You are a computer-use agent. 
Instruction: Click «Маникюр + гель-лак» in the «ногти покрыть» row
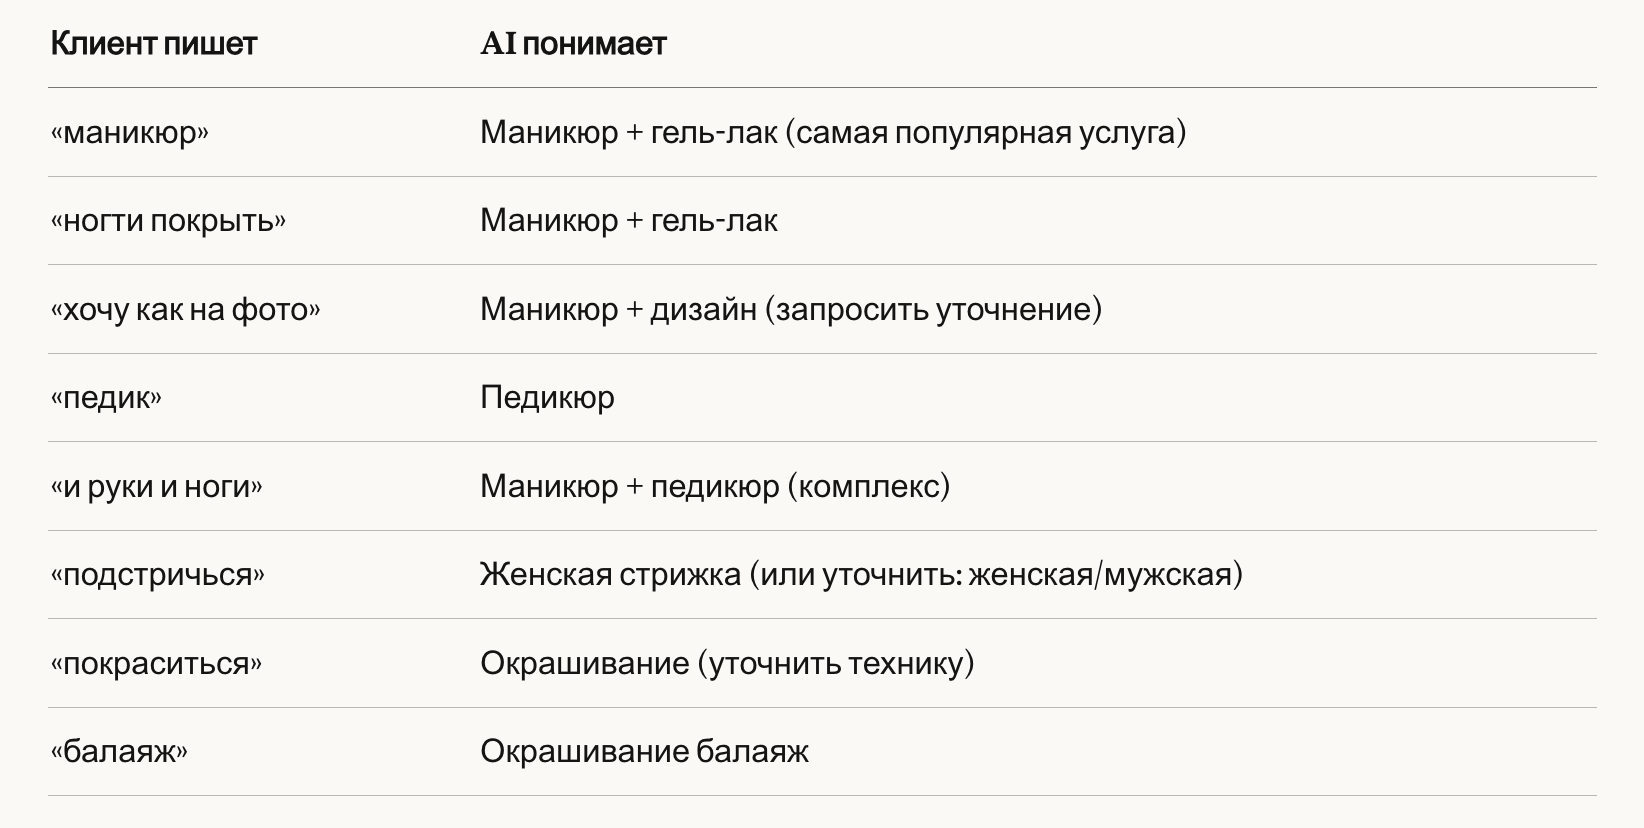click(x=628, y=220)
